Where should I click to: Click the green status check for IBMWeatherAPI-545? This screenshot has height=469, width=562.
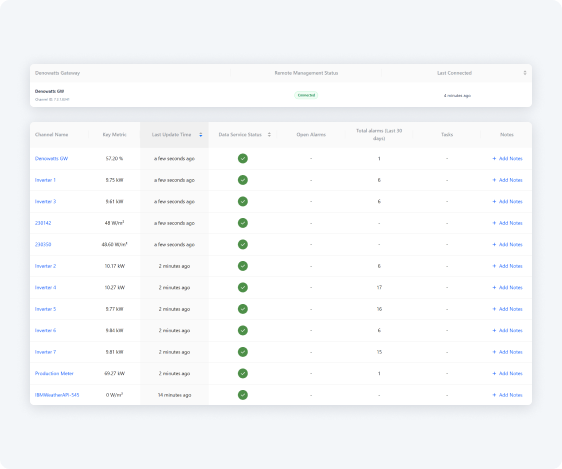[243, 395]
